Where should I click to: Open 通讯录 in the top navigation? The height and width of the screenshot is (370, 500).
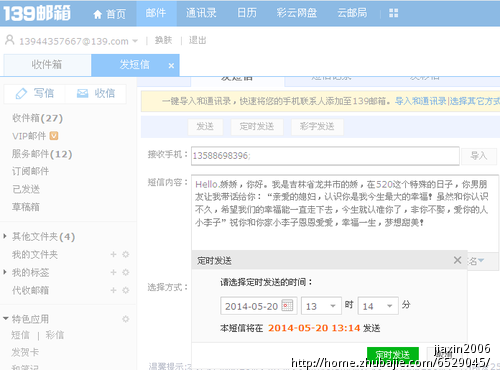pyautogui.click(x=201, y=13)
